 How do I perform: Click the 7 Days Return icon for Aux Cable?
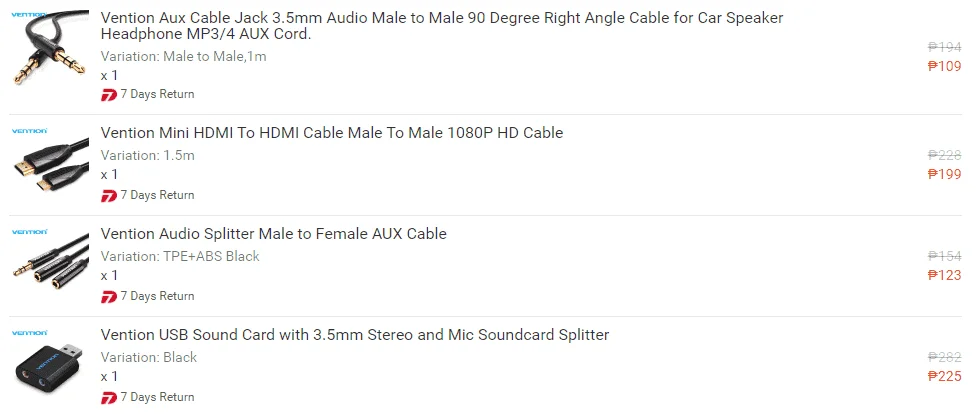(x=109, y=95)
